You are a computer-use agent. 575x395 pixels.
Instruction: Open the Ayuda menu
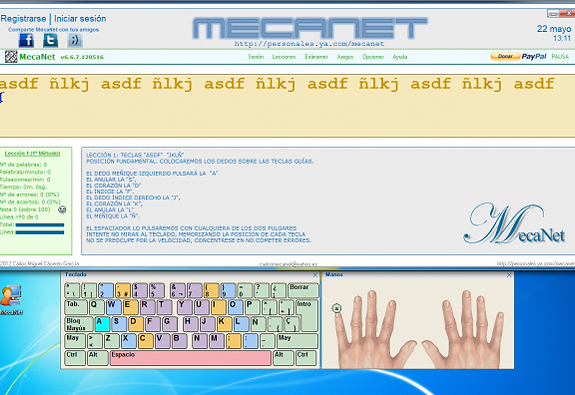click(400, 57)
